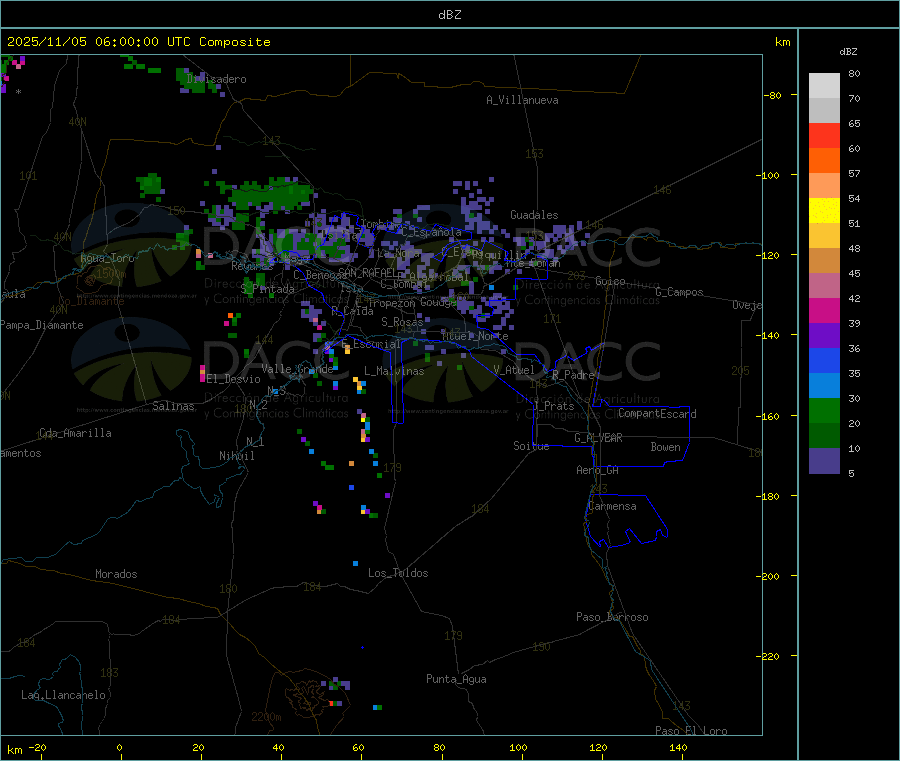Click the Lag.Llancanelo label
This screenshot has height=761, width=900.
coord(63,695)
